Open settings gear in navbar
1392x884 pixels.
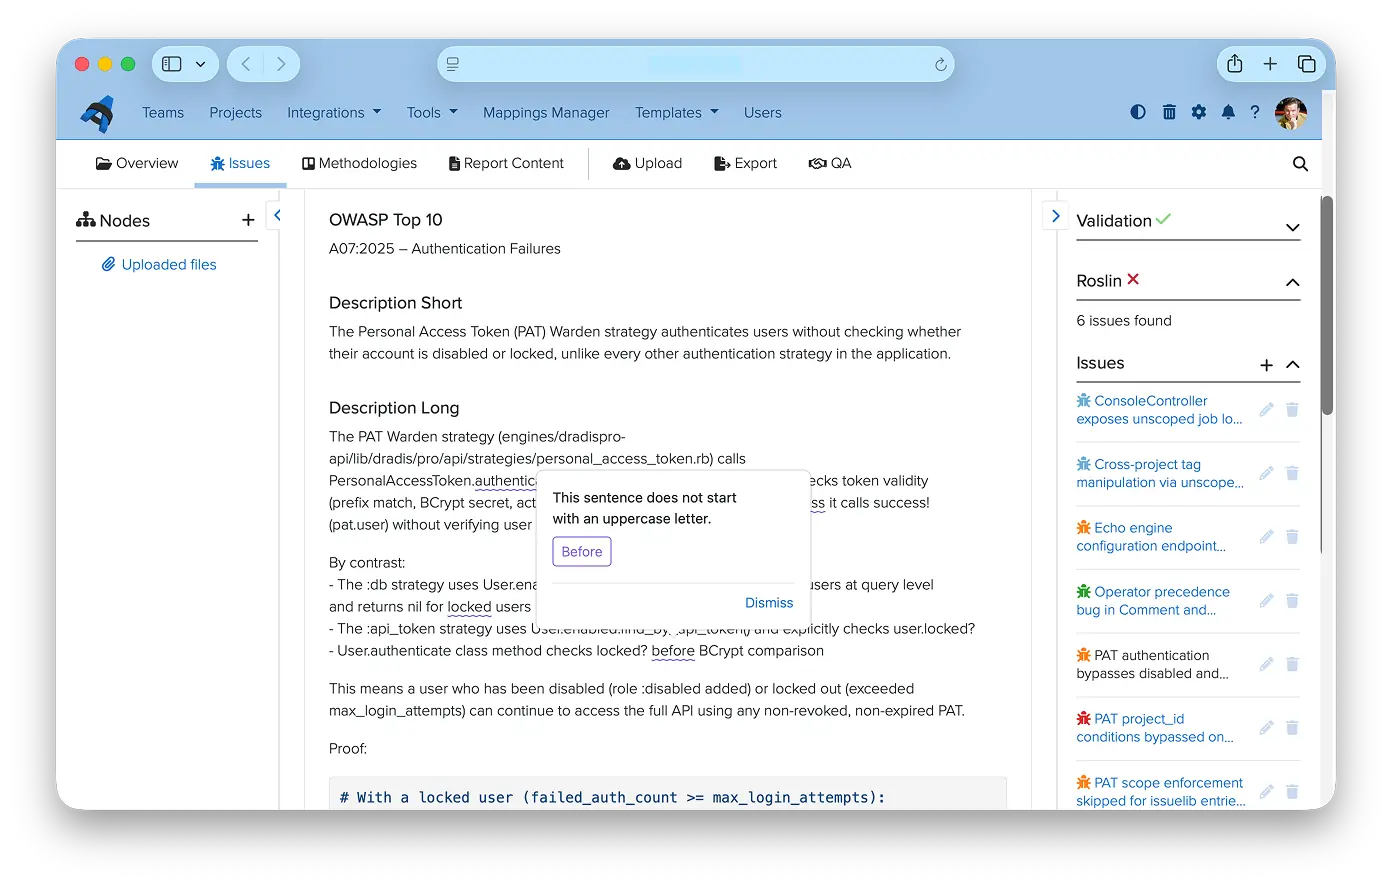tap(1199, 112)
